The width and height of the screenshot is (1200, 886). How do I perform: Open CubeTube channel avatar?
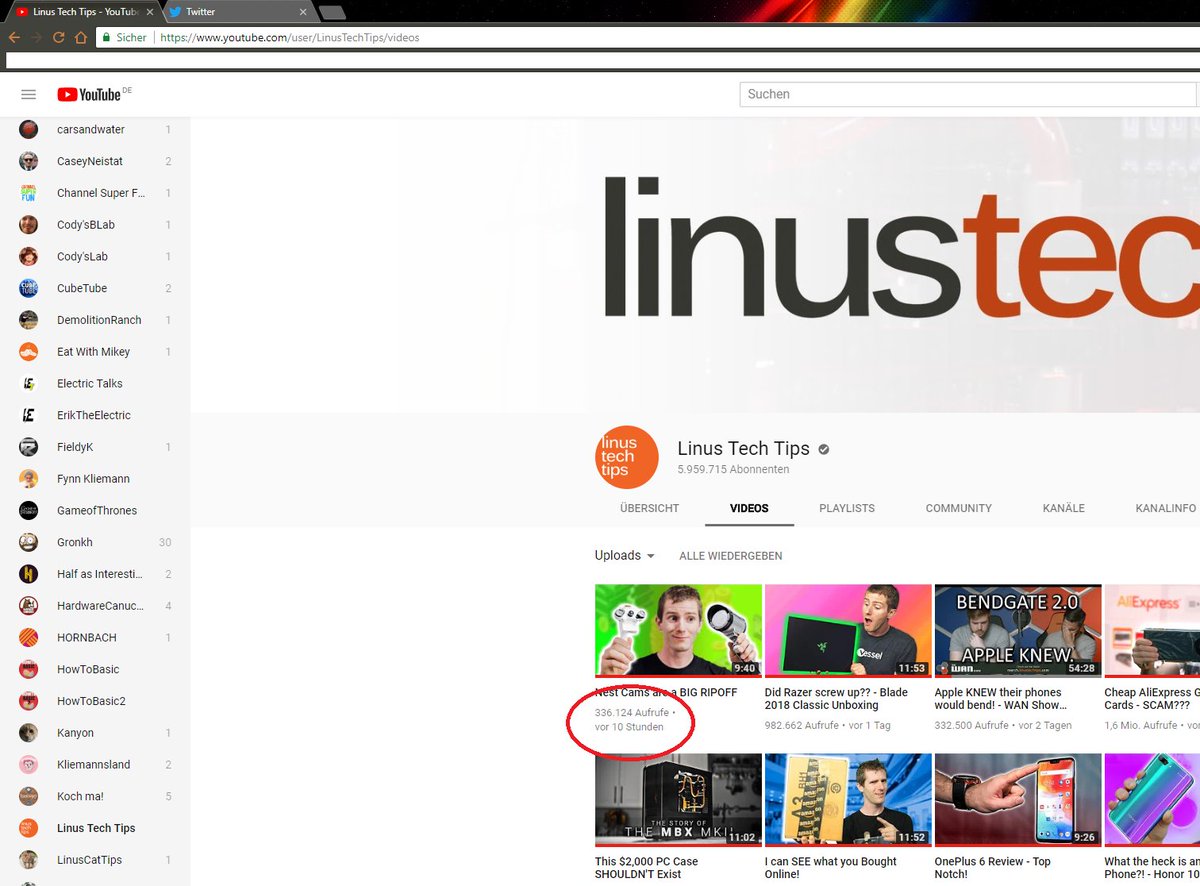coord(29,288)
